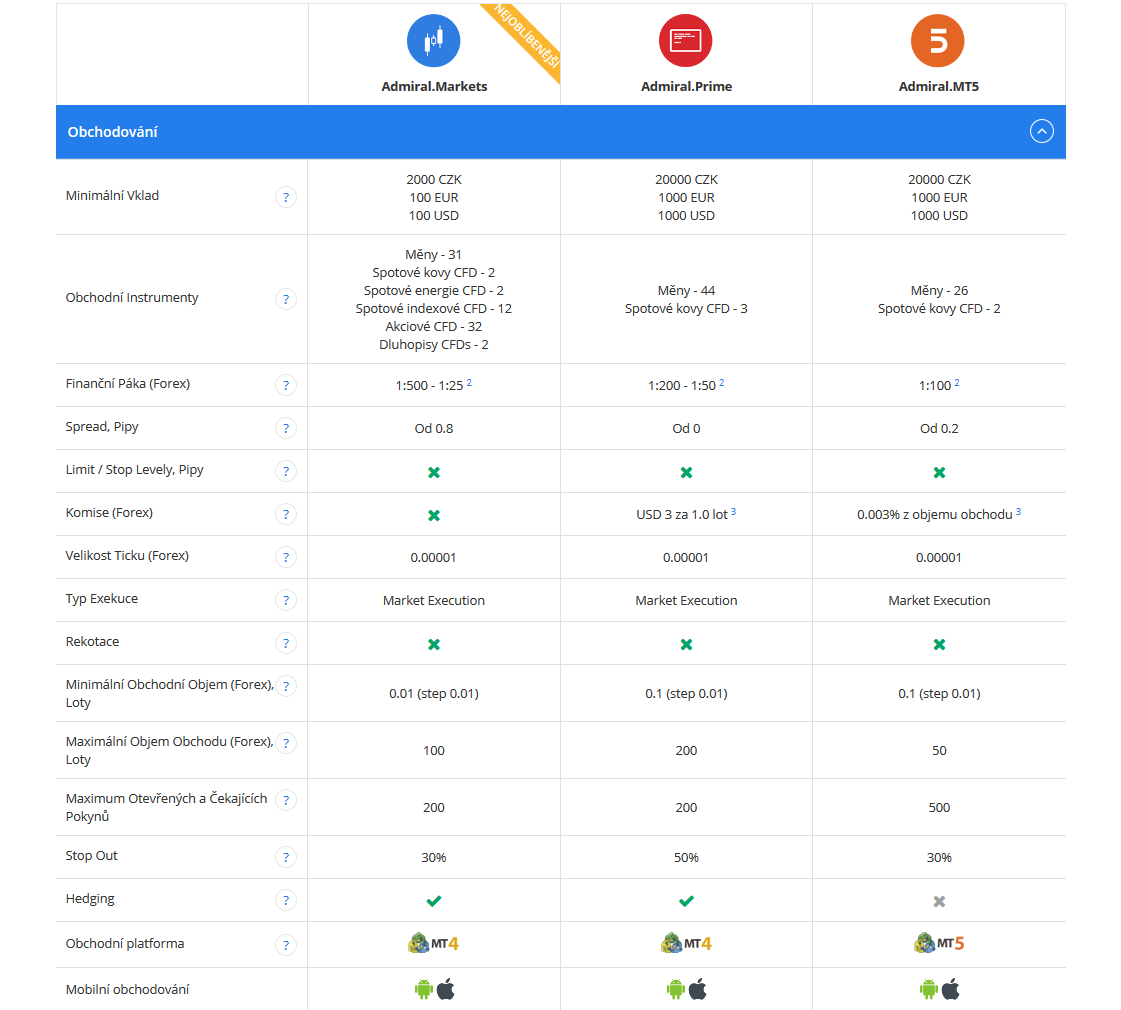Show help for Typ Exekuce row
The height and width of the screenshot is (1010, 1121).
click(286, 600)
